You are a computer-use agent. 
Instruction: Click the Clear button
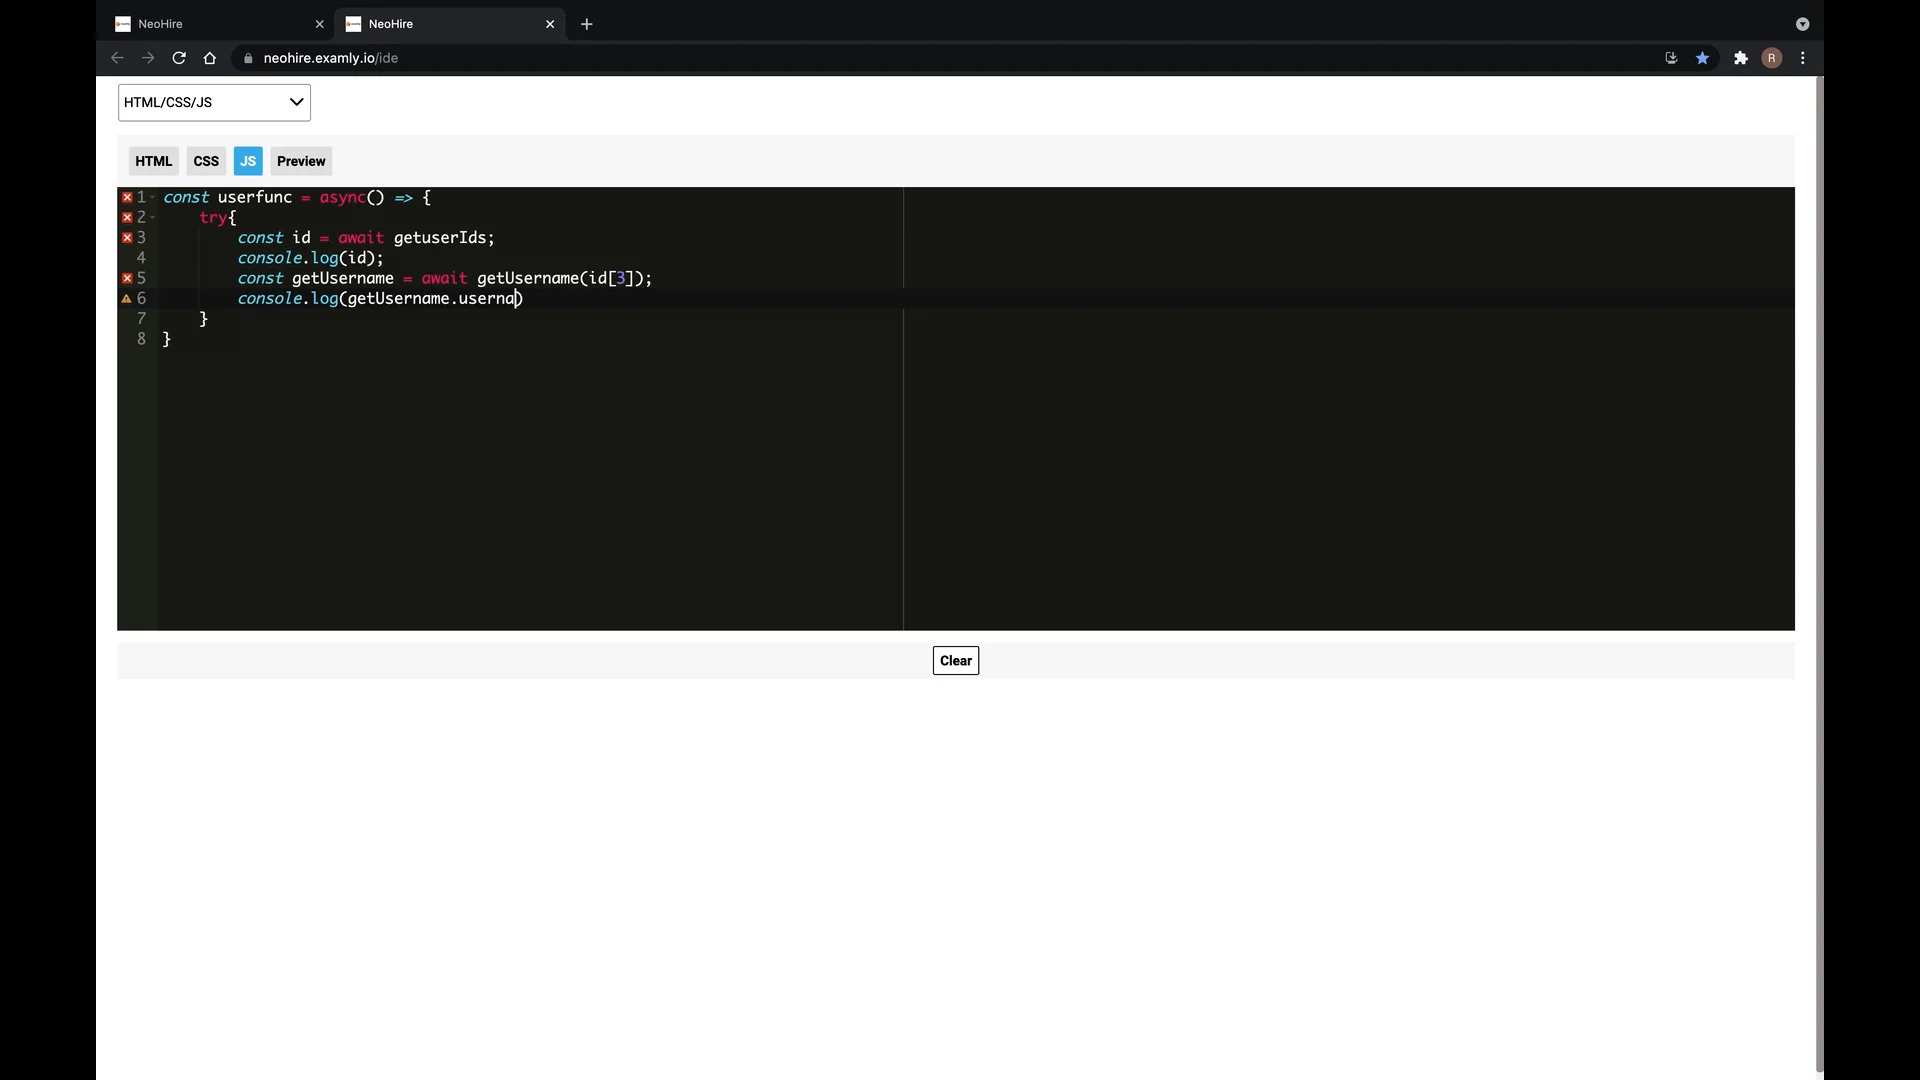tap(955, 660)
